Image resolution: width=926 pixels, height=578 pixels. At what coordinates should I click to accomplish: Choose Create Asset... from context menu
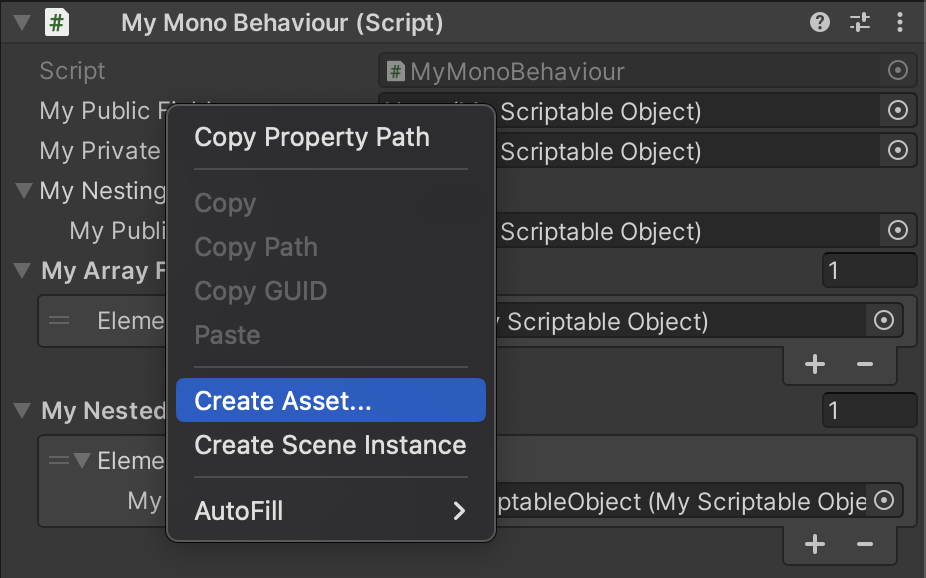click(x=330, y=401)
